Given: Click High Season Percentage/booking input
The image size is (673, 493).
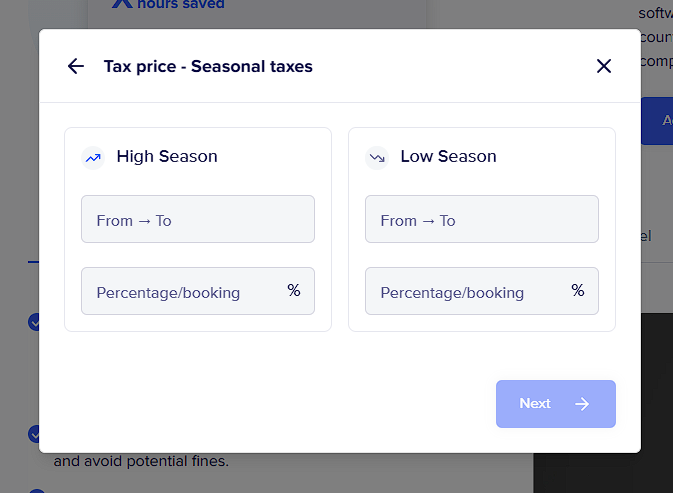Looking at the screenshot, I should coord(180,292).
